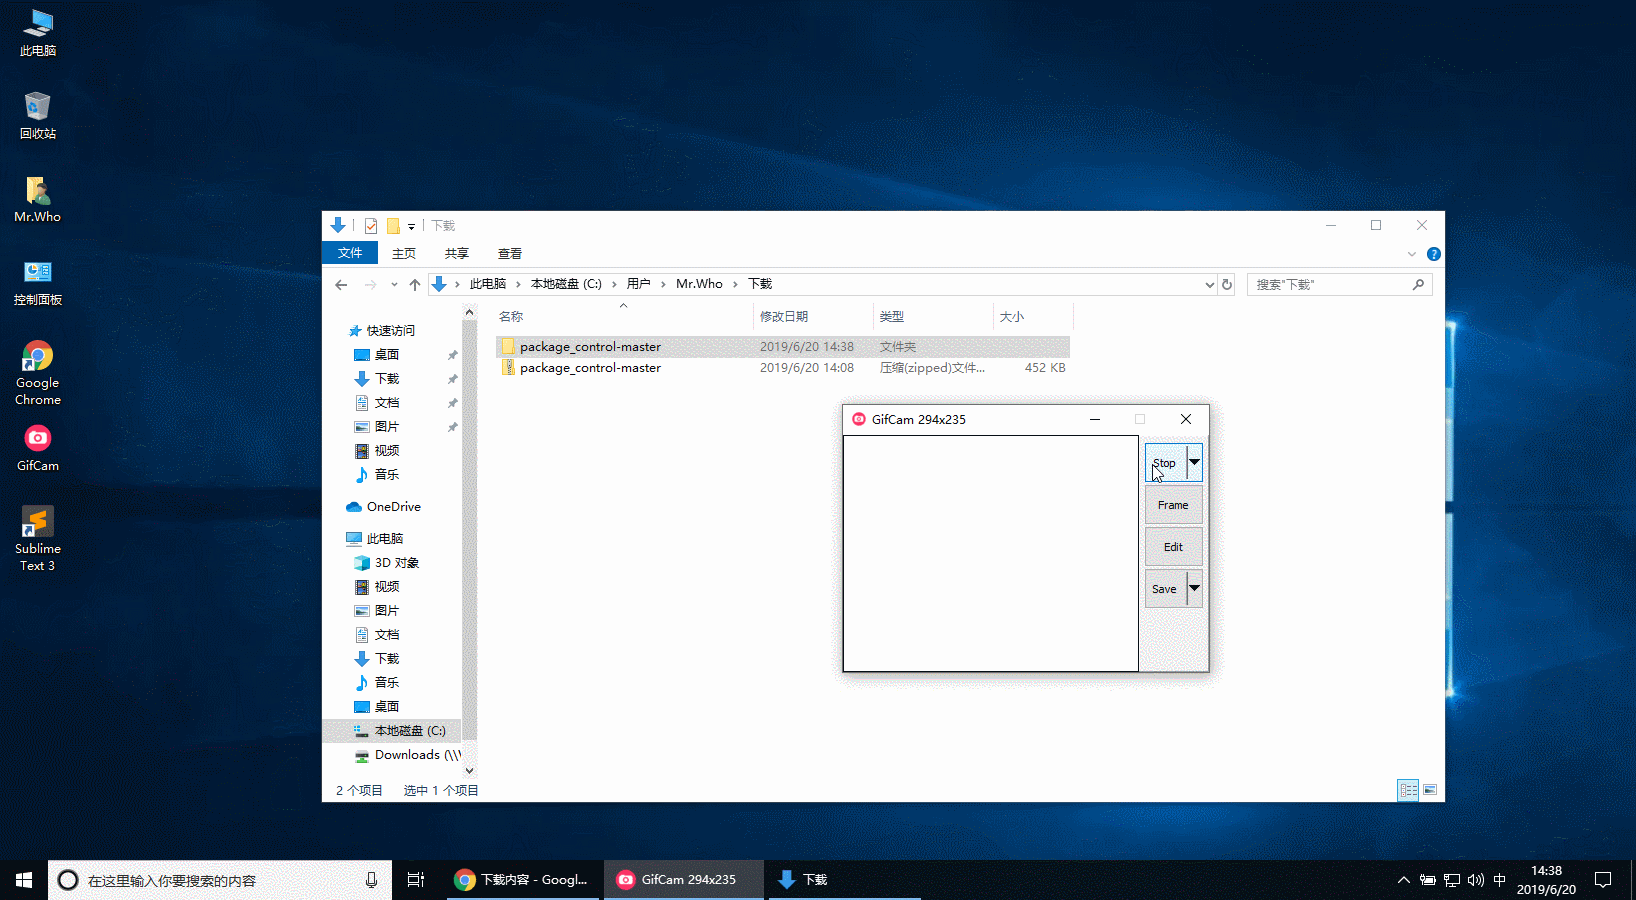Click the Properties icon in Explorer's quick access toolbar
This screenshot has height=900, width=1636.
pos(371,226)
